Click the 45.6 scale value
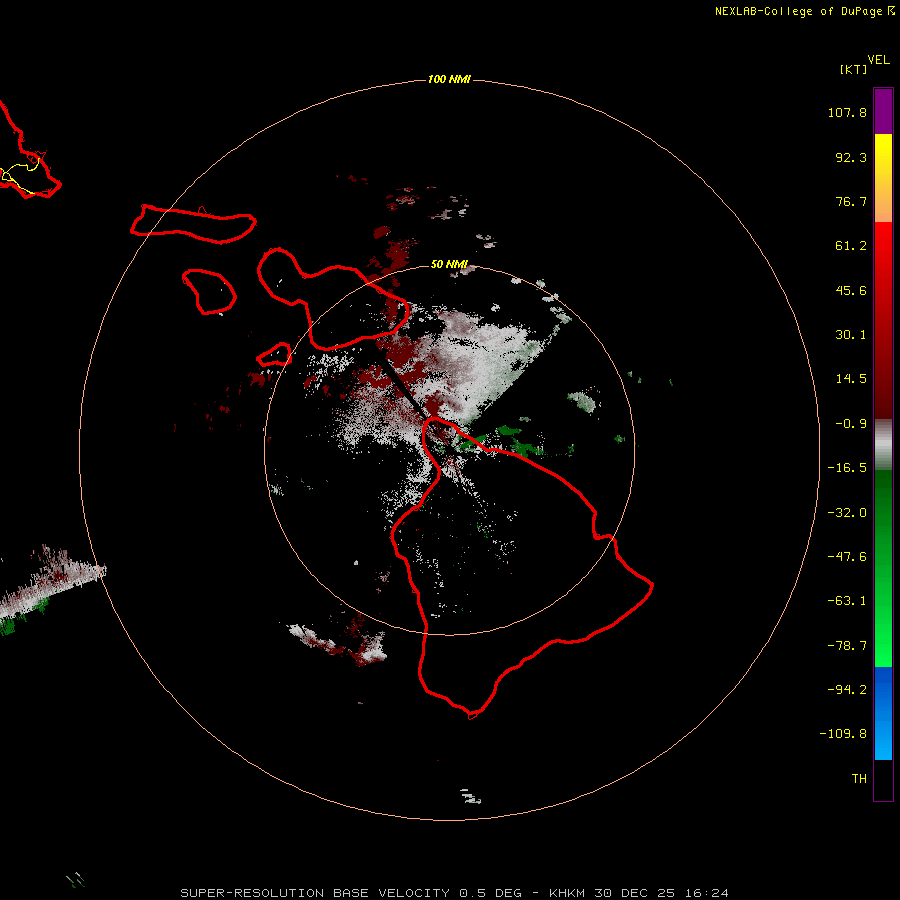This screenshot has width=900, height=900. pos(851,290)
